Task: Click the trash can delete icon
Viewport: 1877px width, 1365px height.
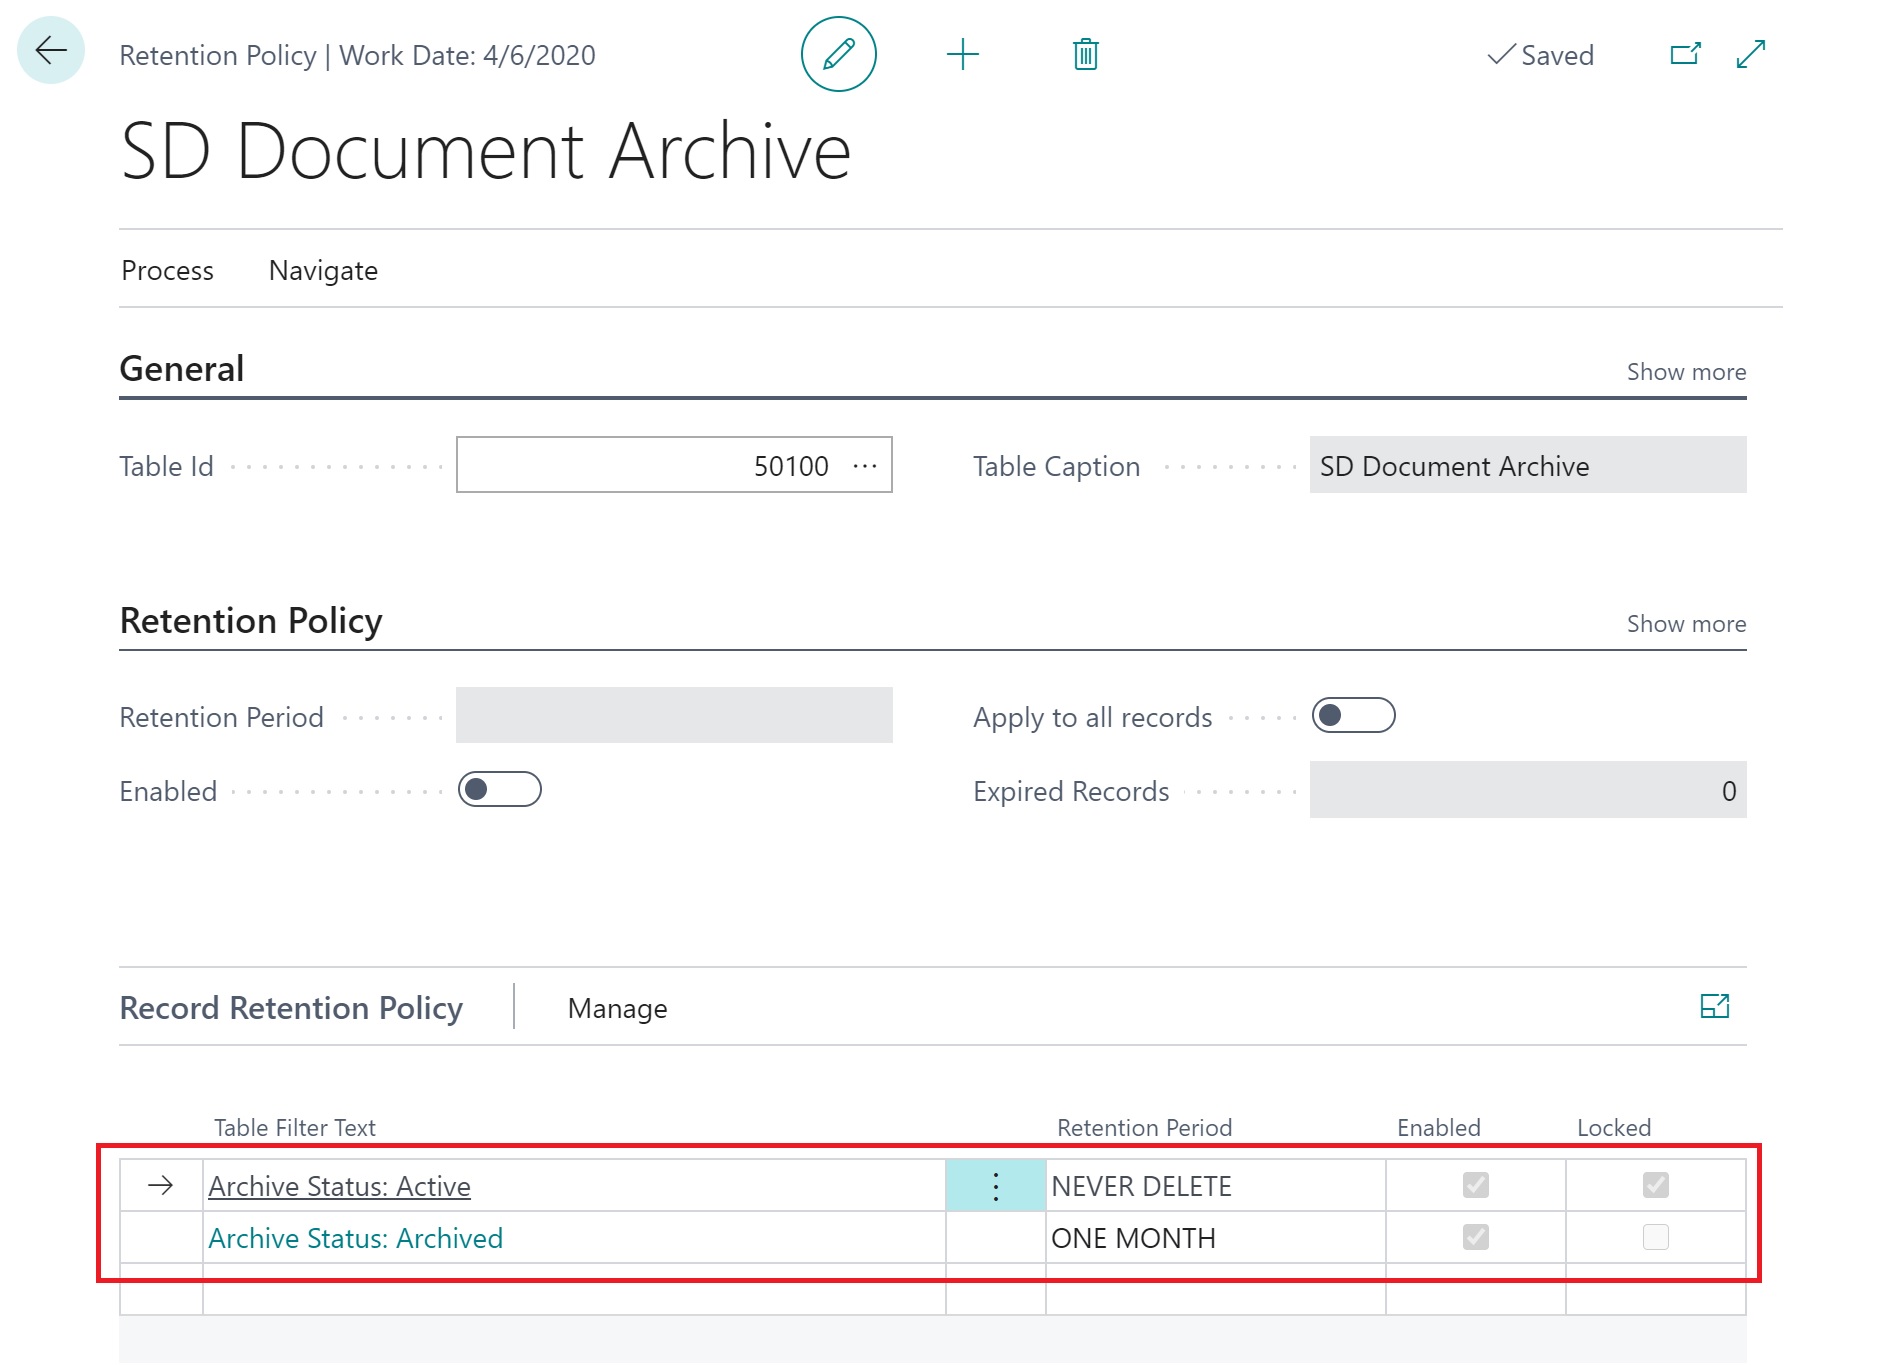Action: [x=1085, y=54]
